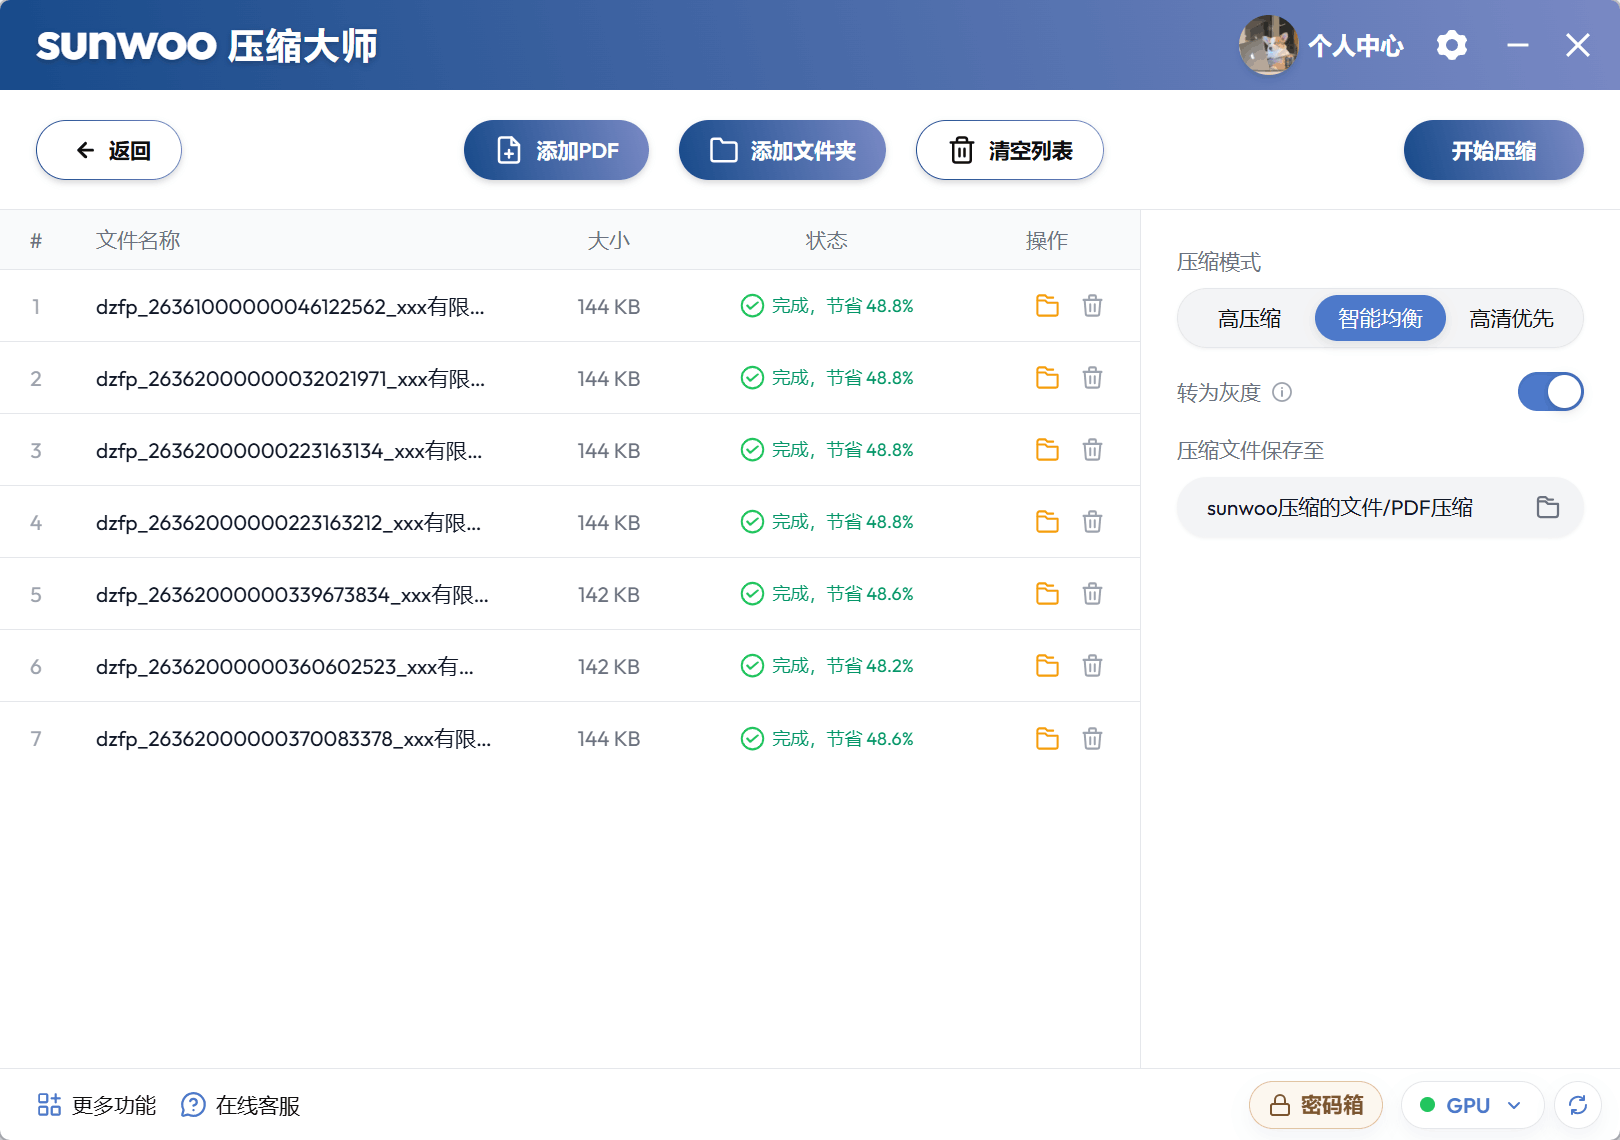Open folder for file ending 223163212

coord(1047,522)
